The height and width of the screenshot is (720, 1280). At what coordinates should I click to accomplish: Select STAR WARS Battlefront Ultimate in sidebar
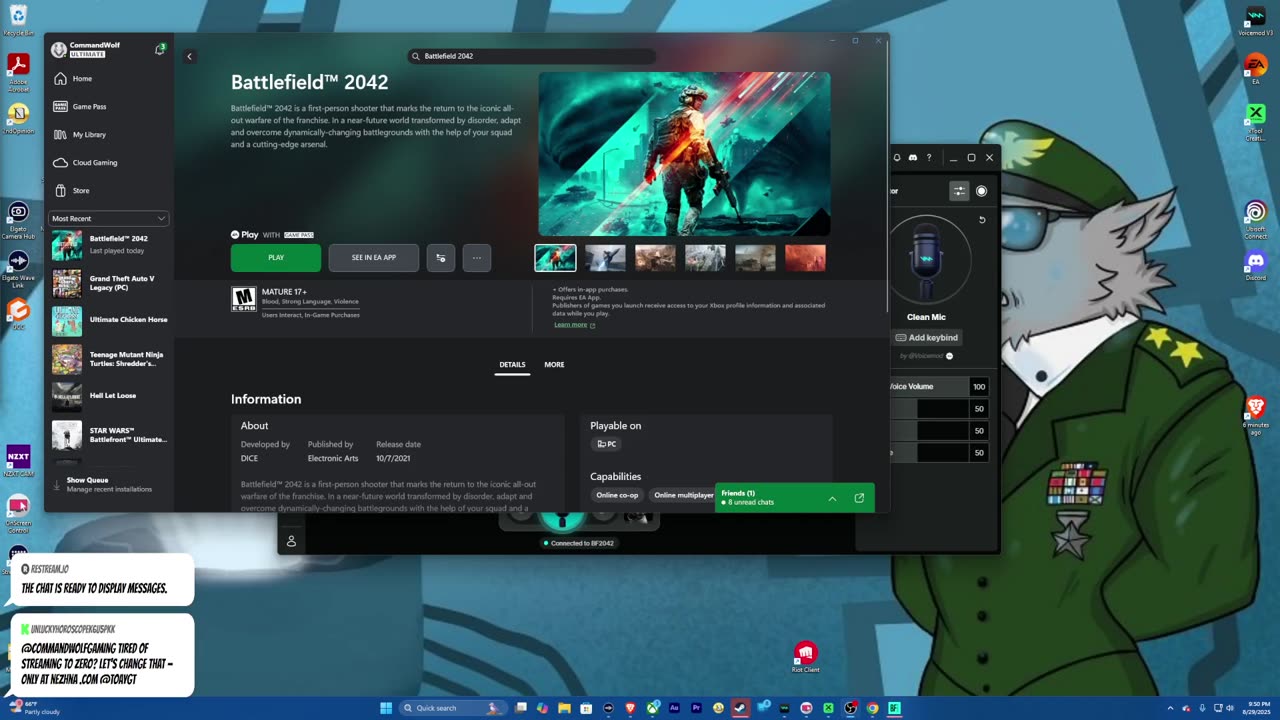click(x=109, y=435)
